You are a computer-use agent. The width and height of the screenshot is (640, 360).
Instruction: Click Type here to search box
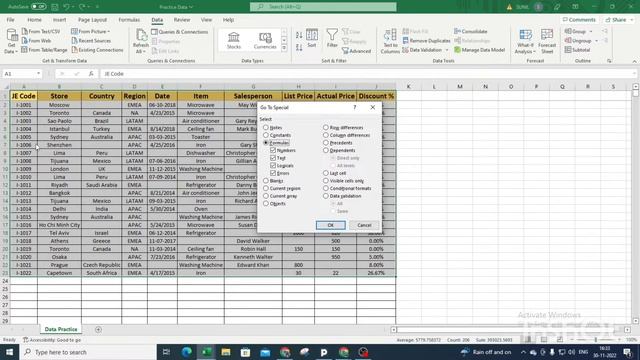click(x=88, y=352)
